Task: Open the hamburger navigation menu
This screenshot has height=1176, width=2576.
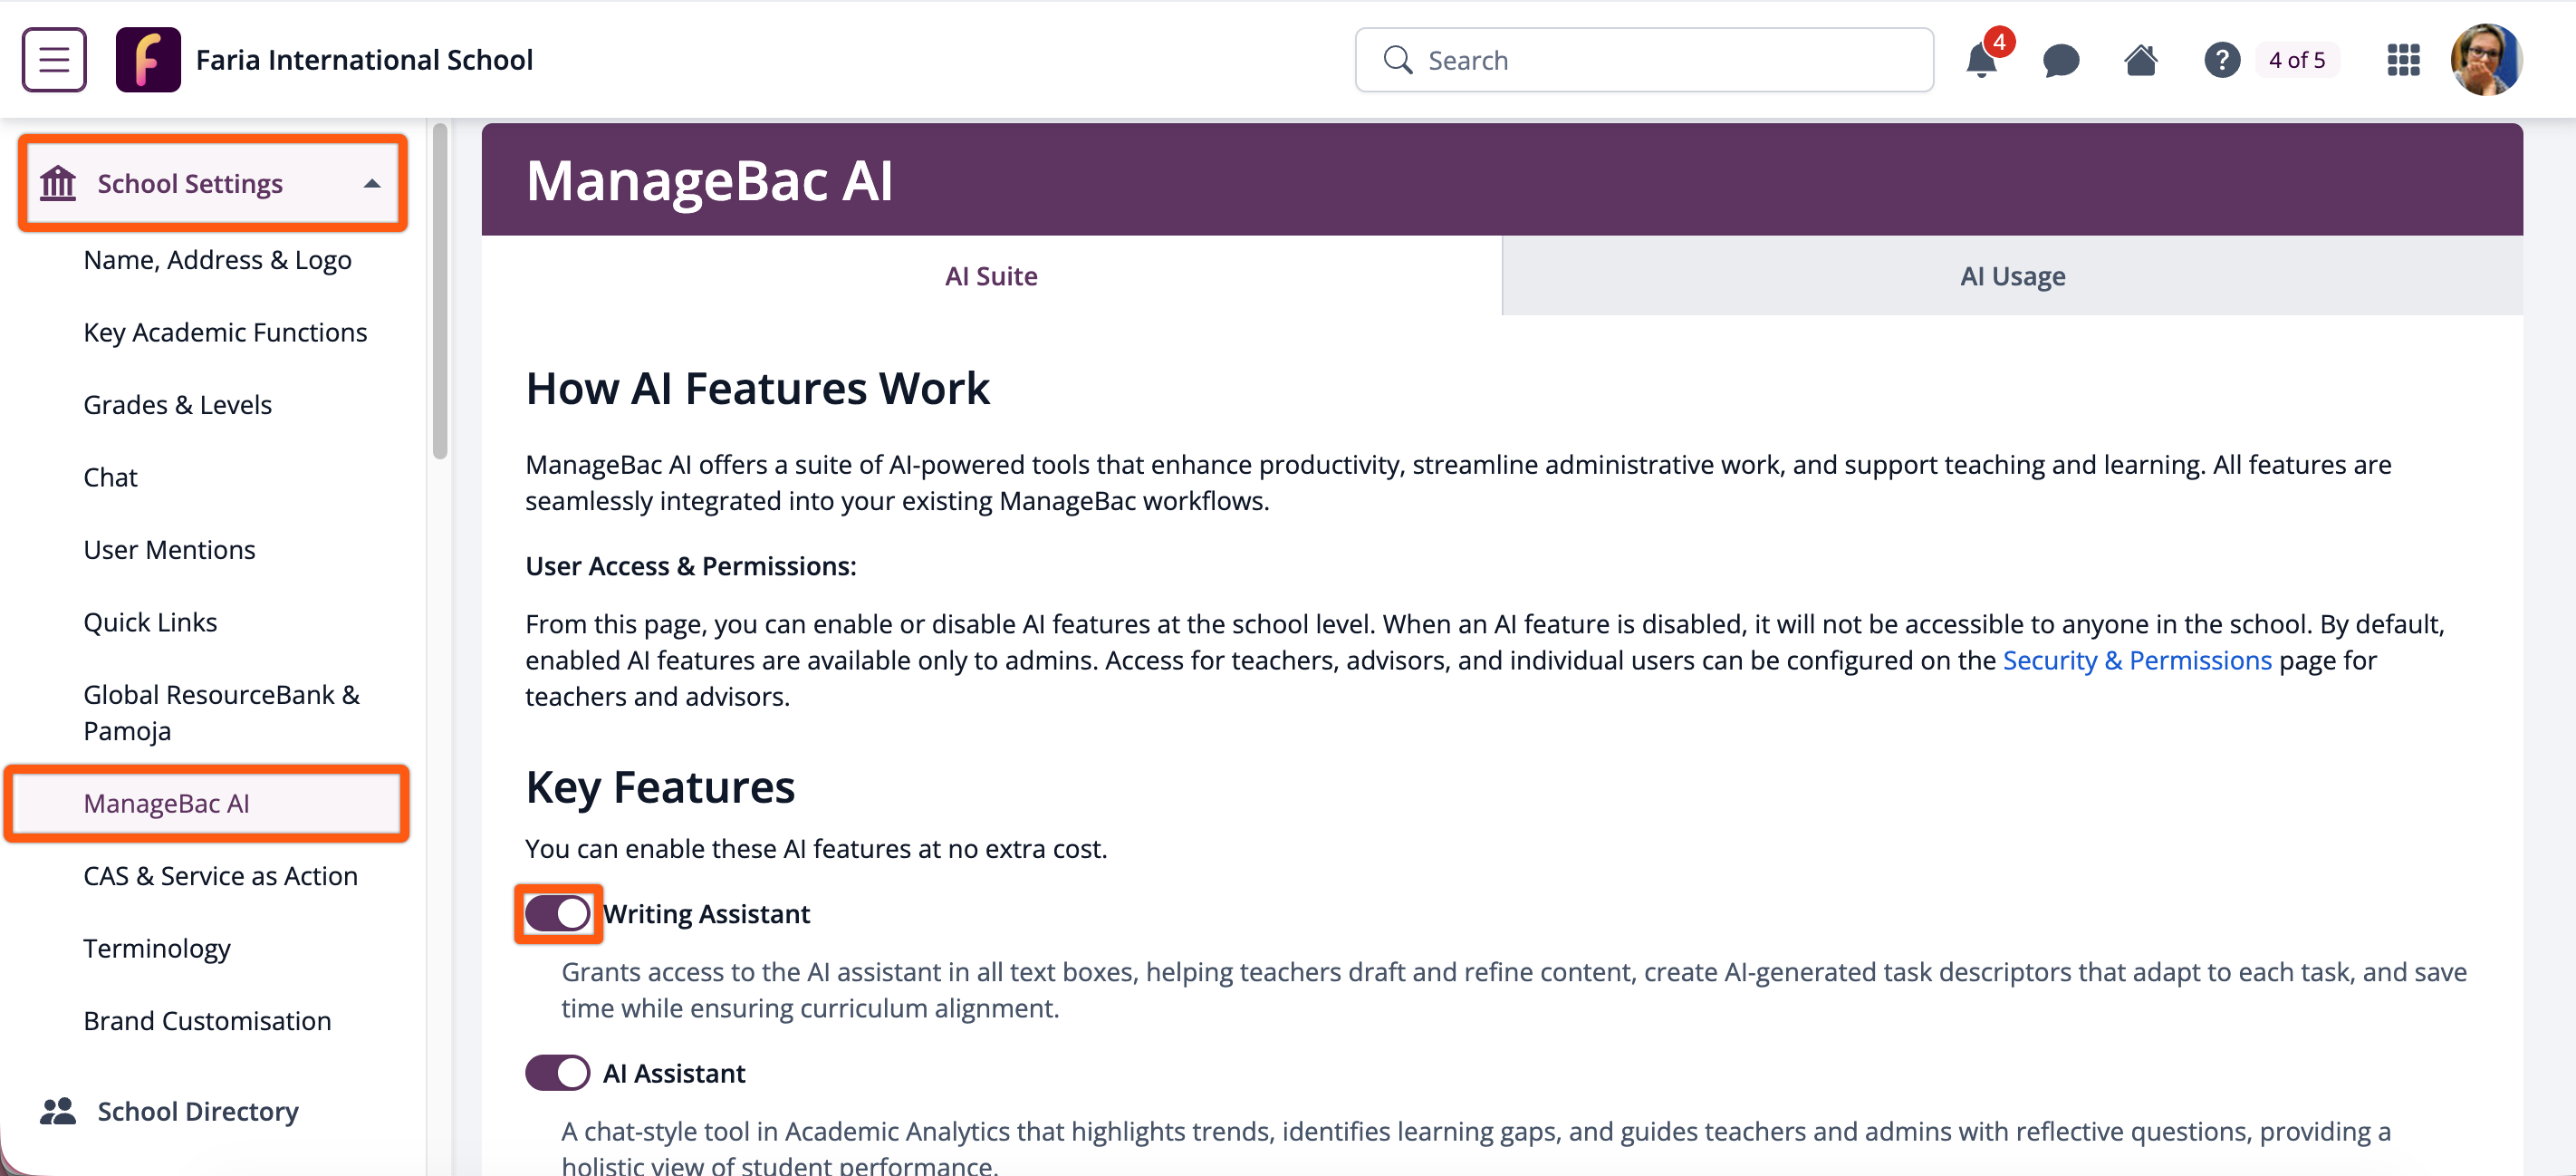Action: (54, 60)
